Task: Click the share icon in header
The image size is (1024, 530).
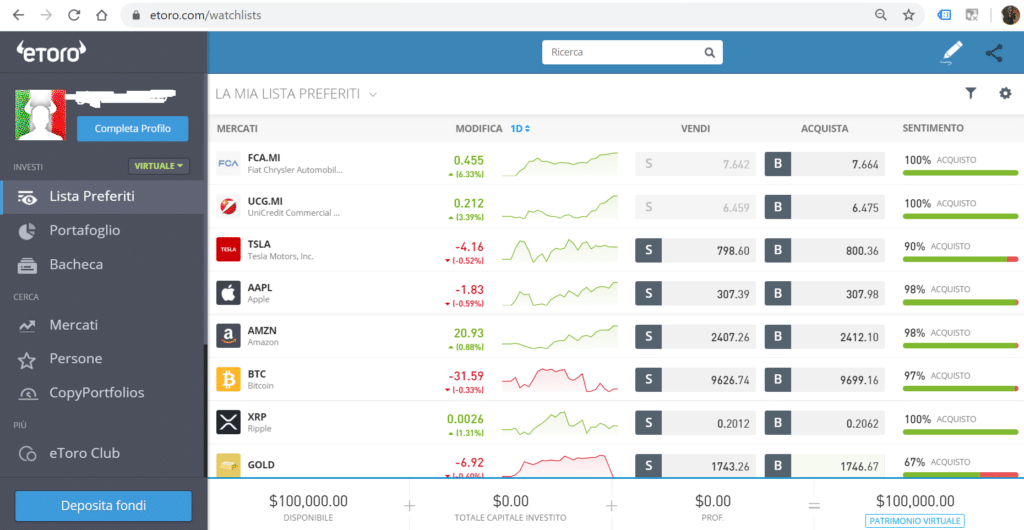Action: point(994,53)
